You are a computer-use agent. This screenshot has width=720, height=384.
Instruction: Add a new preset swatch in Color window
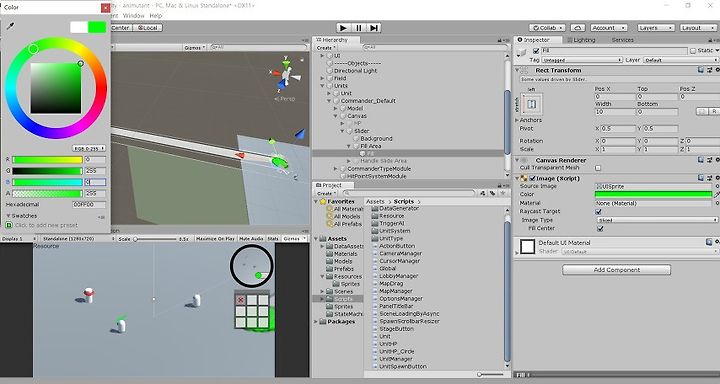coord(9,225)
